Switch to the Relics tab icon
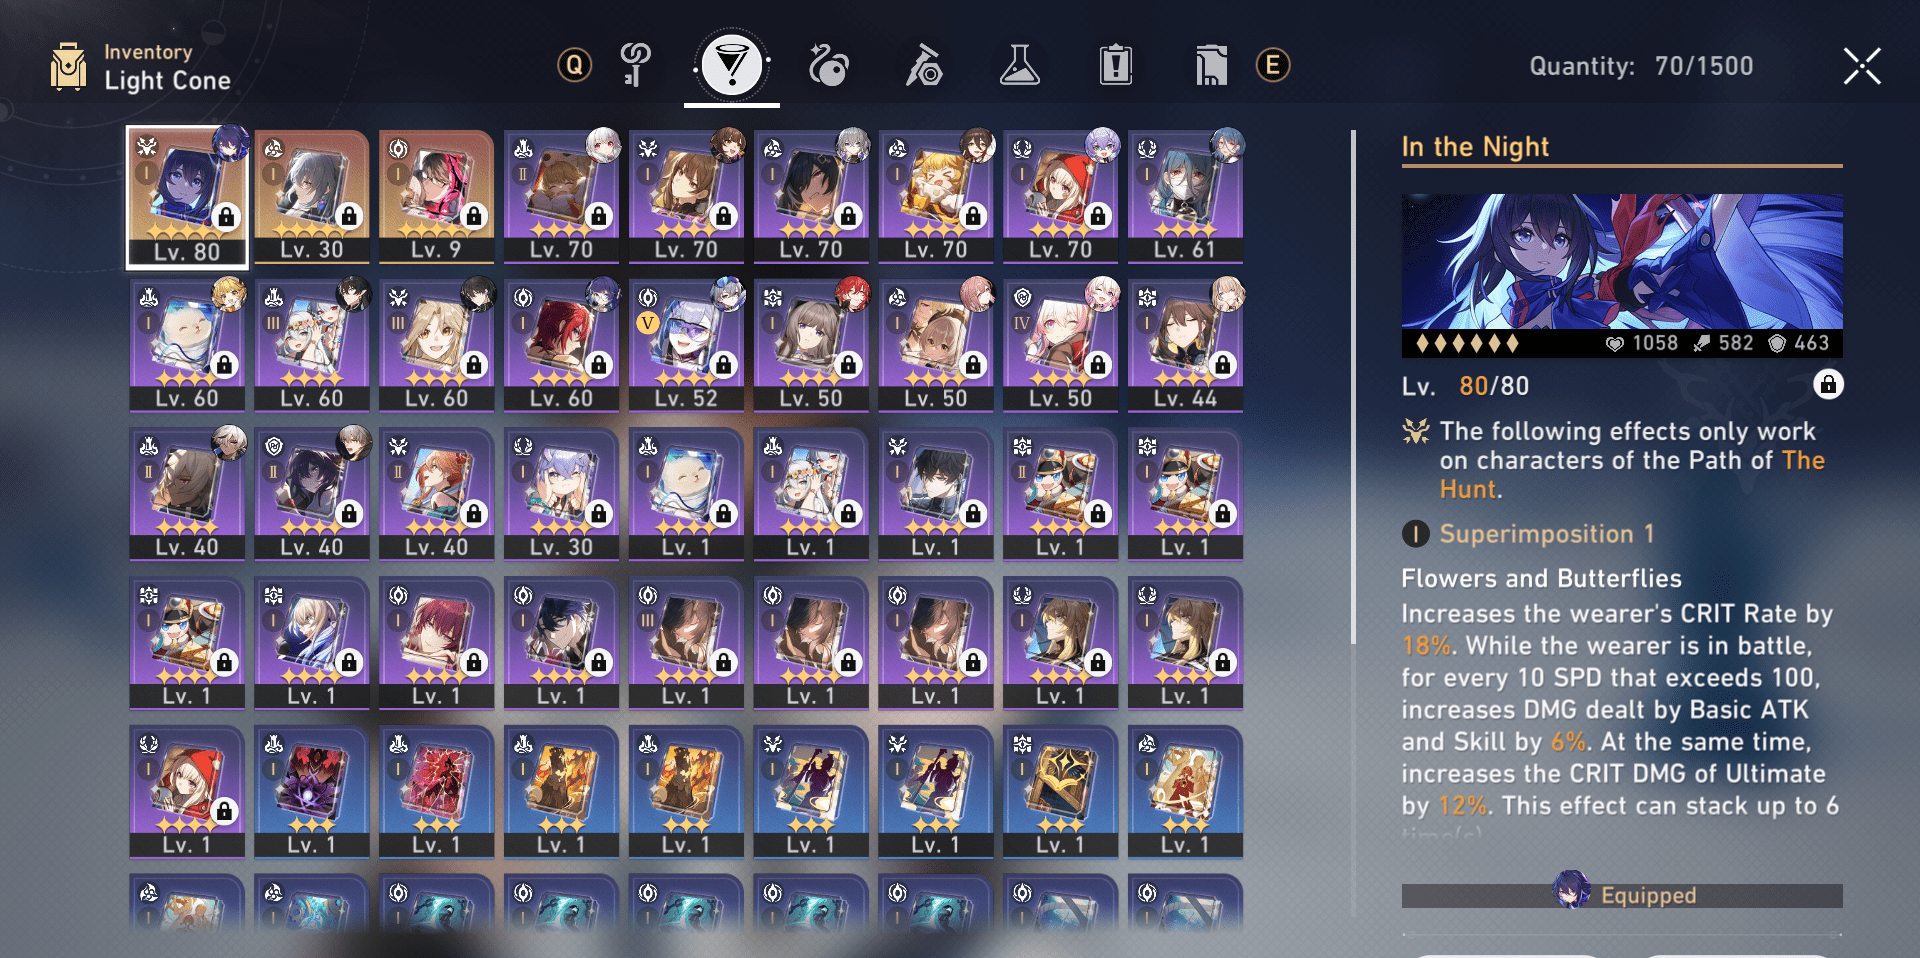Image resolution: width=1920 pixels, height=958 pixels. coord(827,66)
